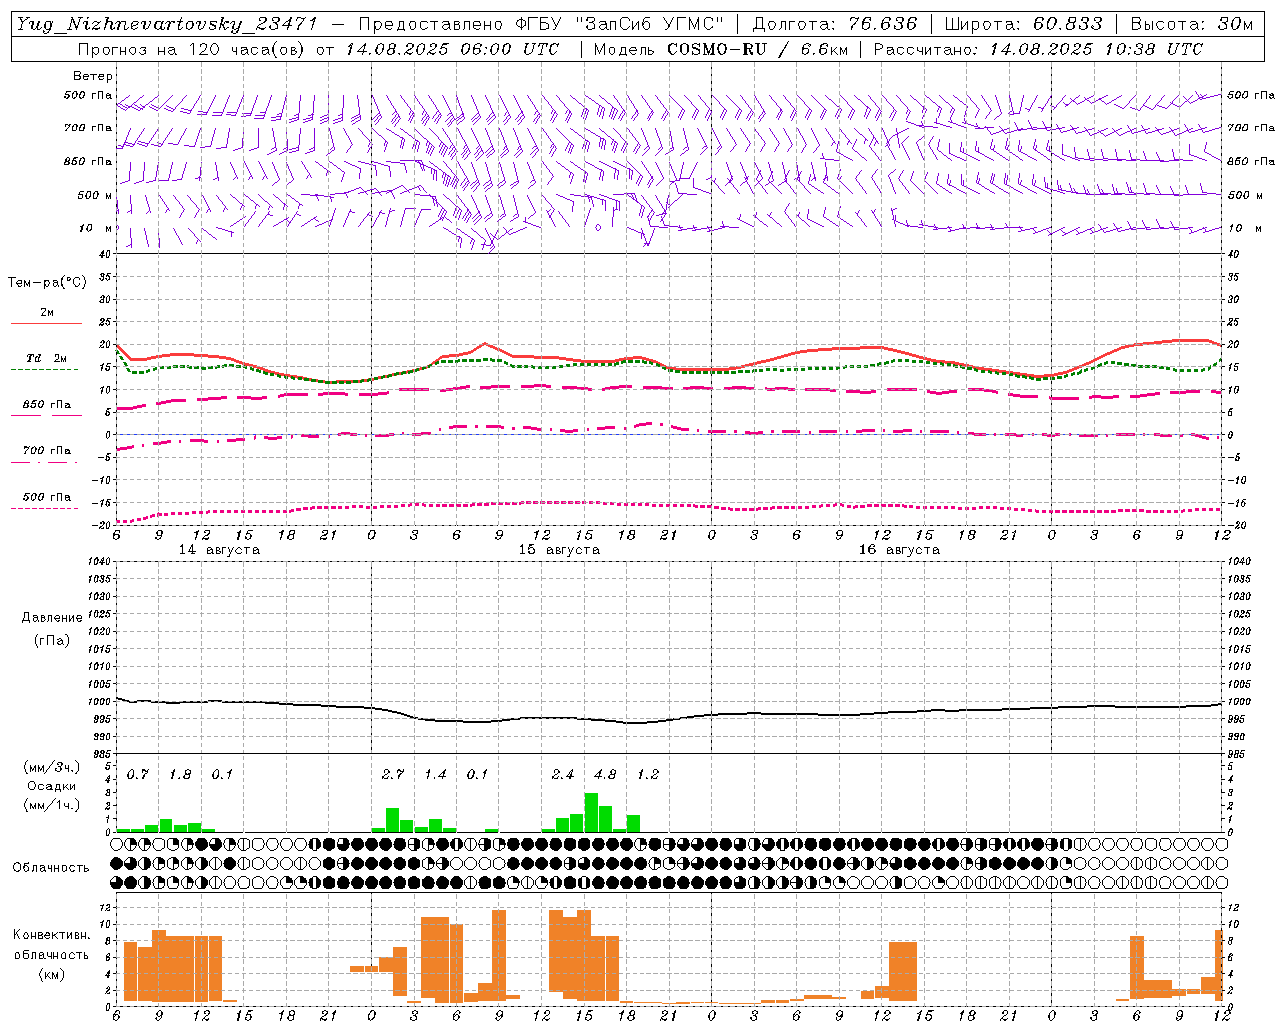This screenshot has height=1024, width=1280.
Task: Click the 1.4 precipitation total
Action: (x=435, y=775)
